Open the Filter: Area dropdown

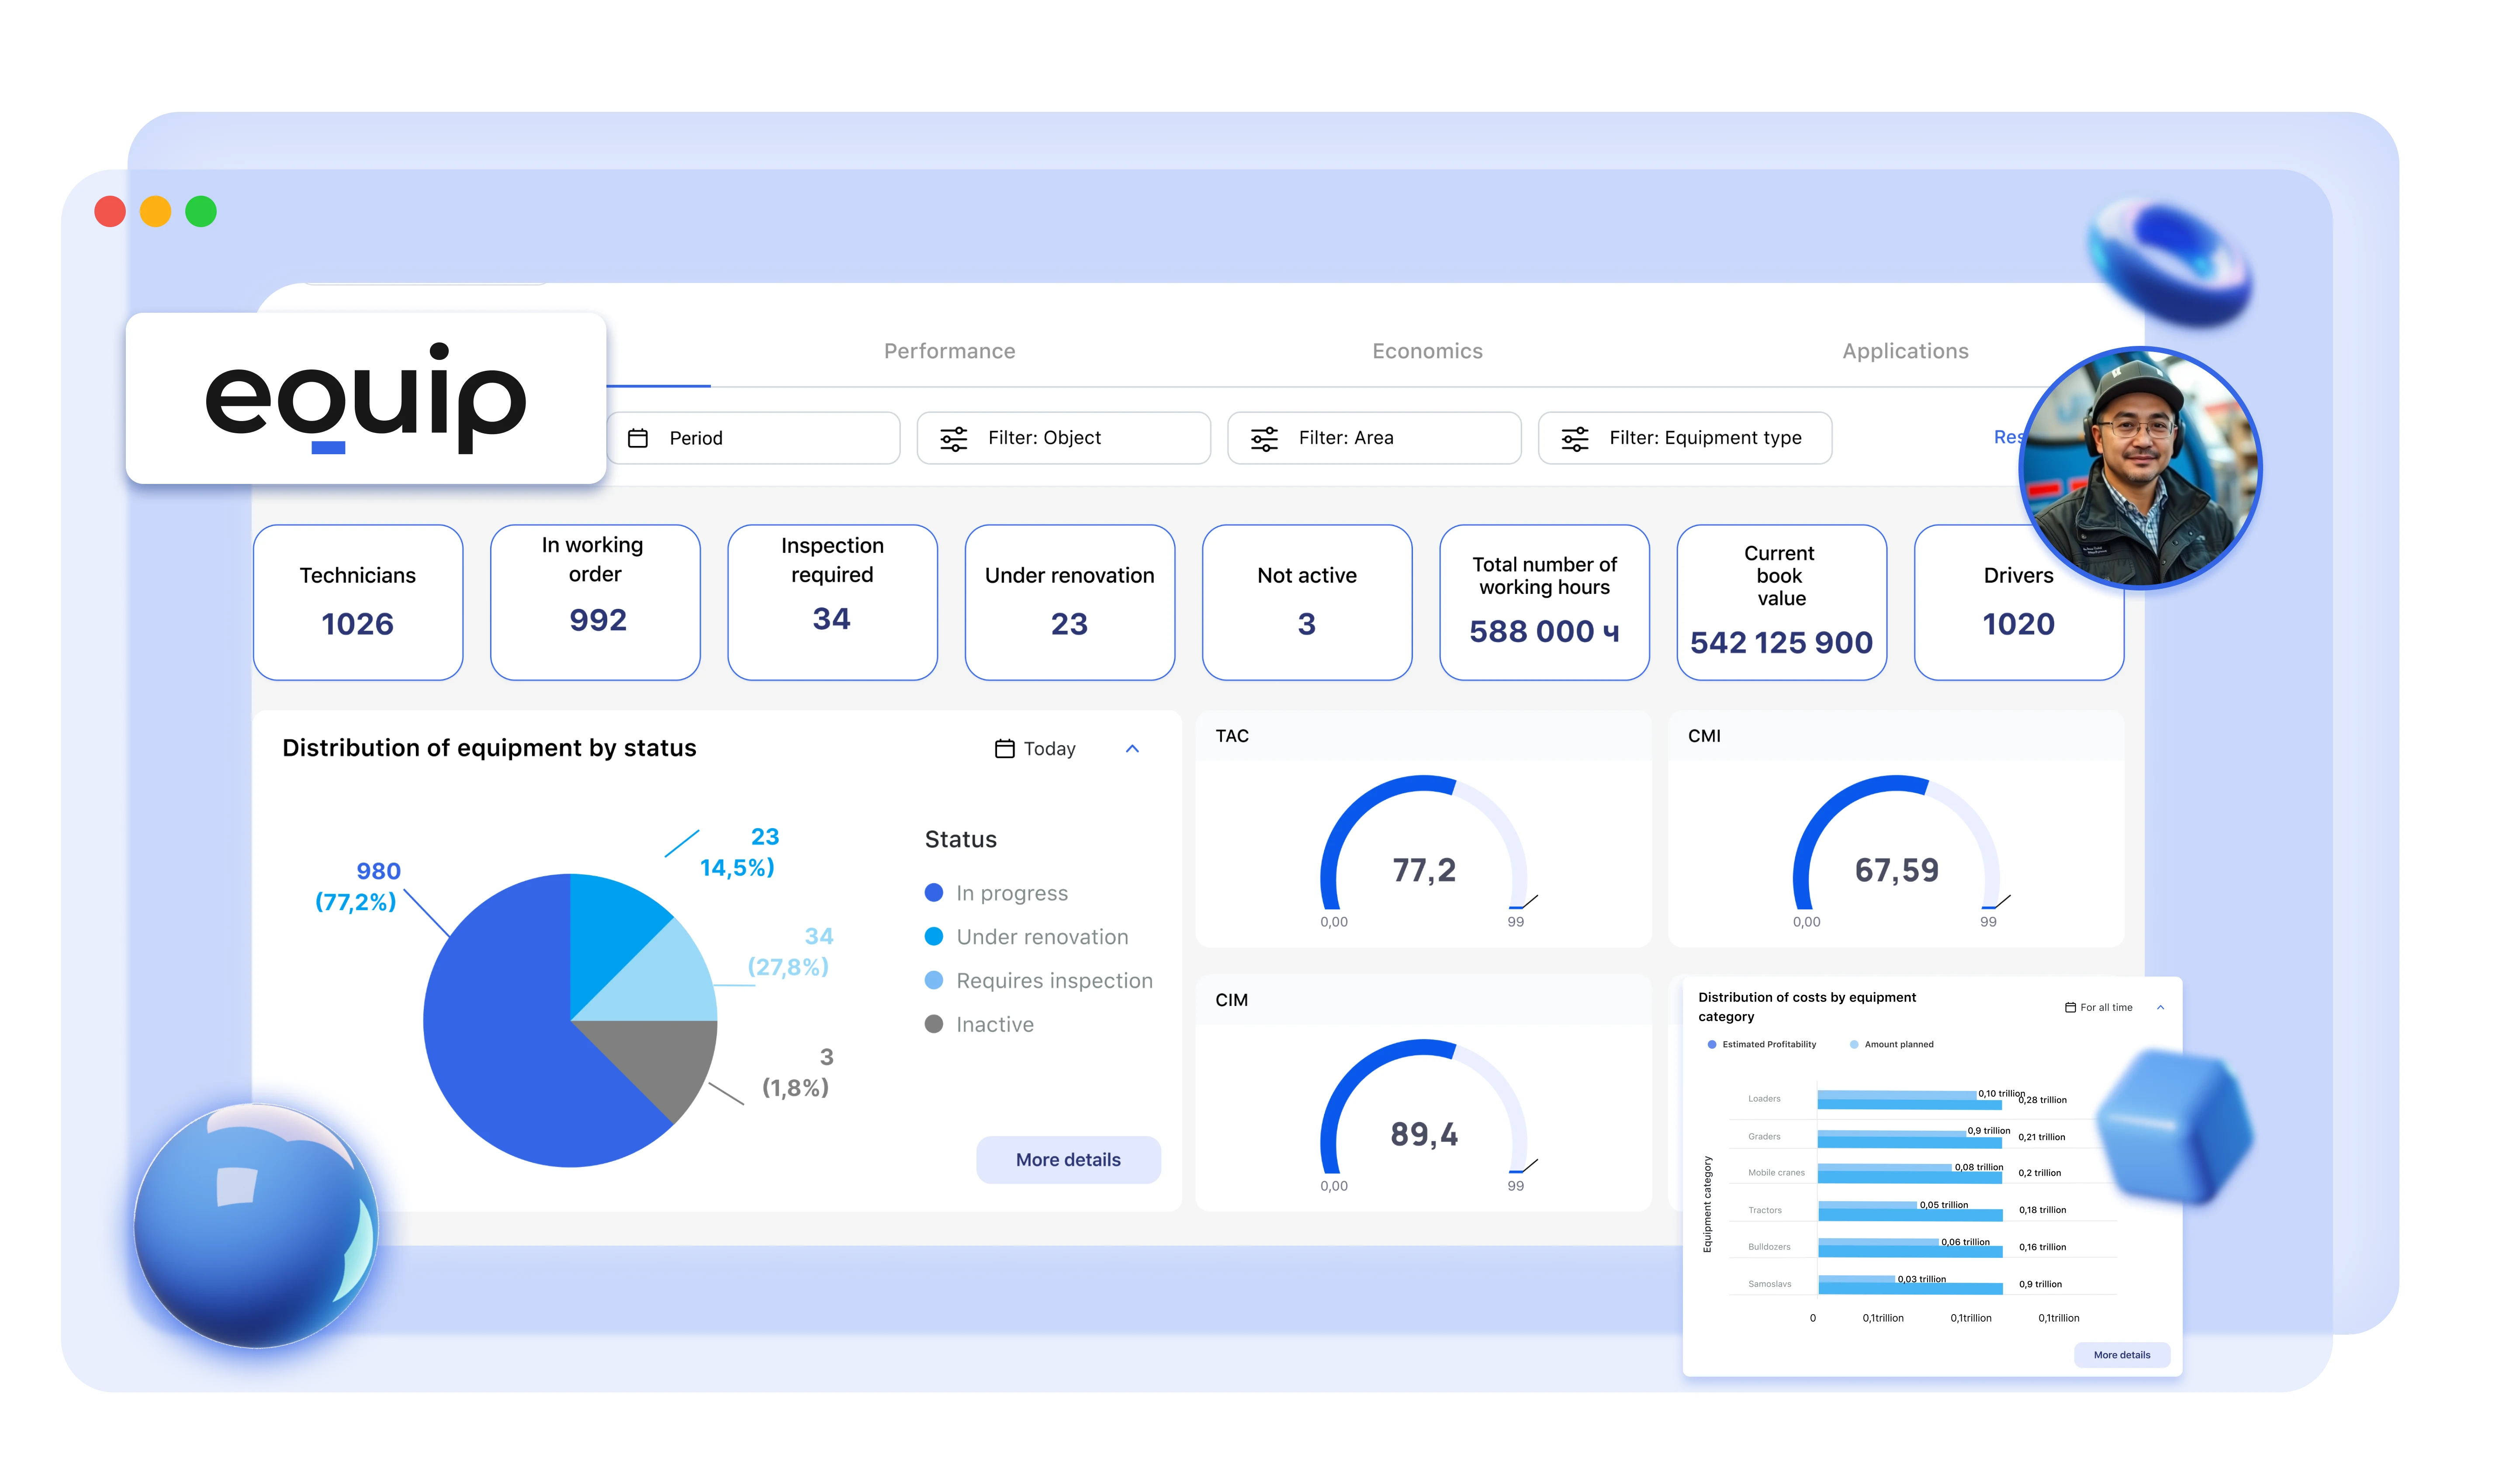(1374, 438)
